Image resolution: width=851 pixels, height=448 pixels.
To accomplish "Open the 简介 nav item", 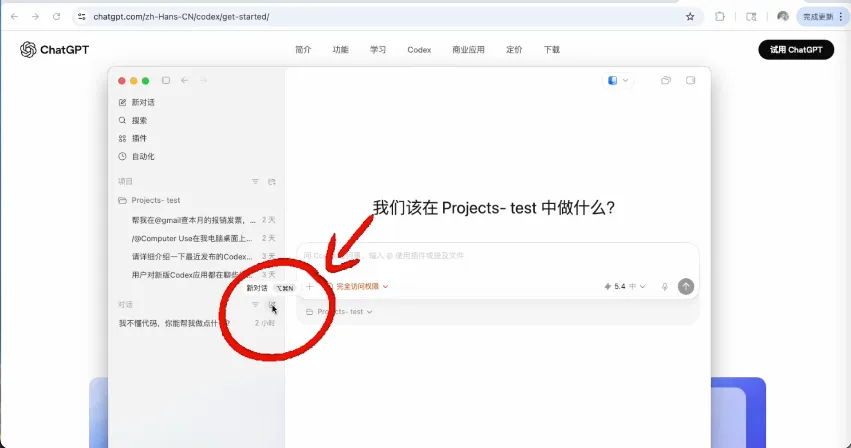I will point(303,49).
